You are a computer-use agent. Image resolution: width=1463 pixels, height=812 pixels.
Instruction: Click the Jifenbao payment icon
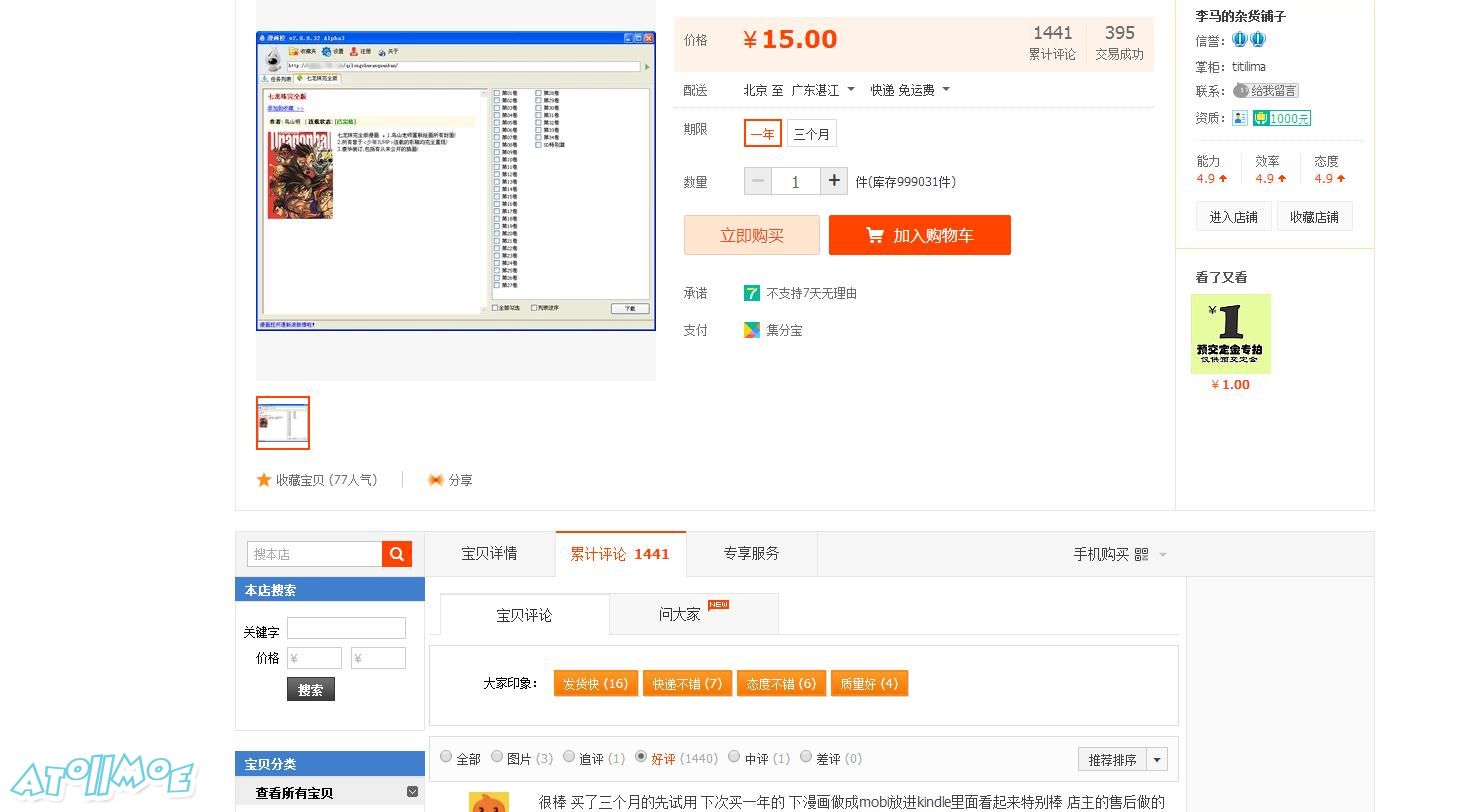click(x=752, y=330)
